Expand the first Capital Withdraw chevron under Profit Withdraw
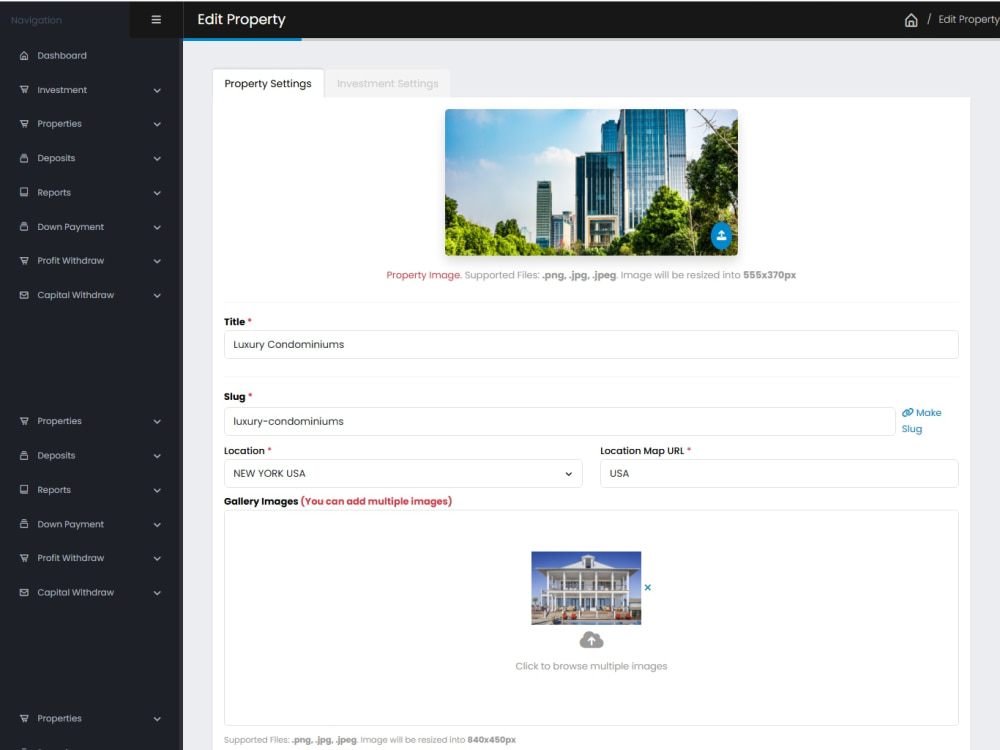 (x=157, y=296)
